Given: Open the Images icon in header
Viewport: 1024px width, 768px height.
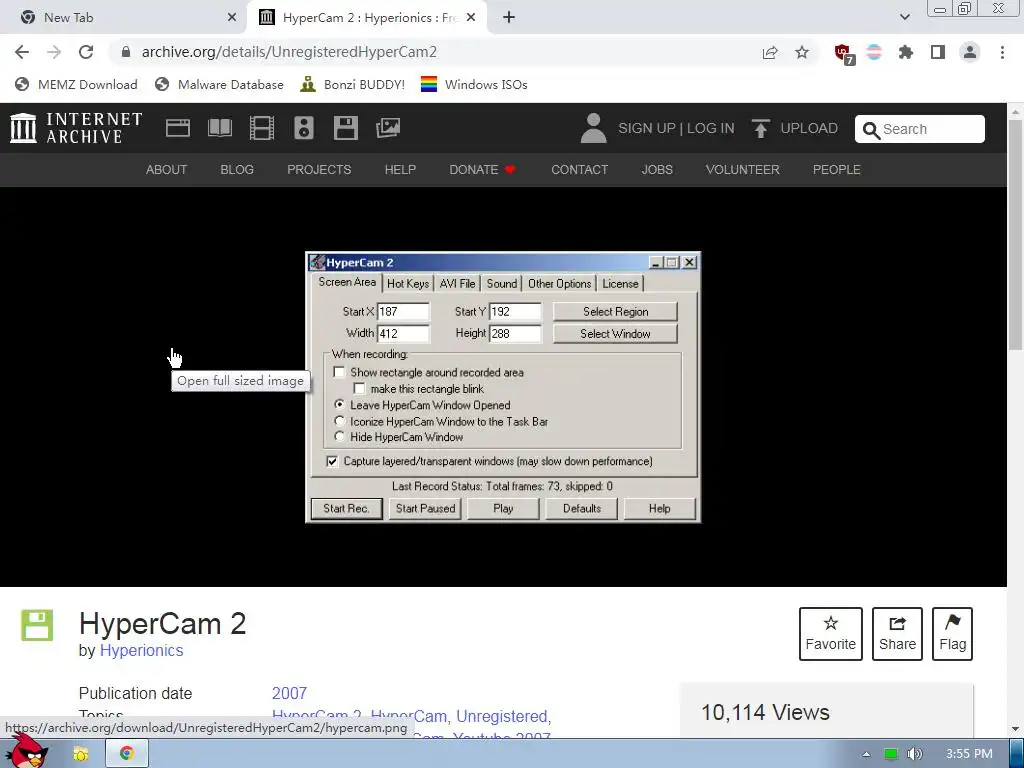Looking at the screenshot, I should [x=388, y=128].
